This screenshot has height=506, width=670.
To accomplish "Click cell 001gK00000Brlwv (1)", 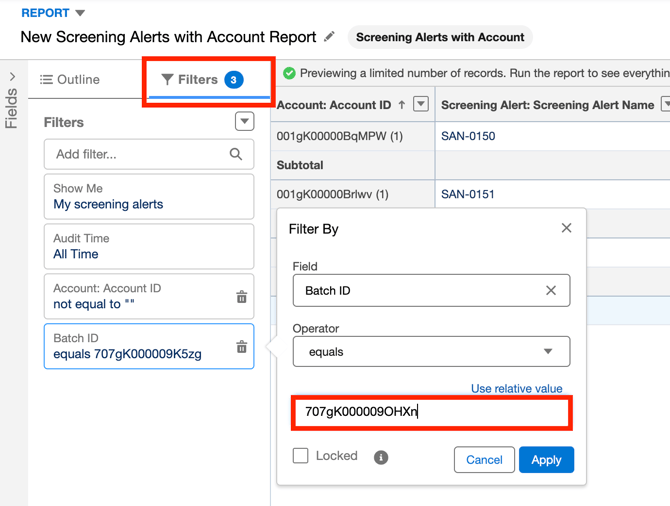I will pyautogui.click(x=332, y=194).
